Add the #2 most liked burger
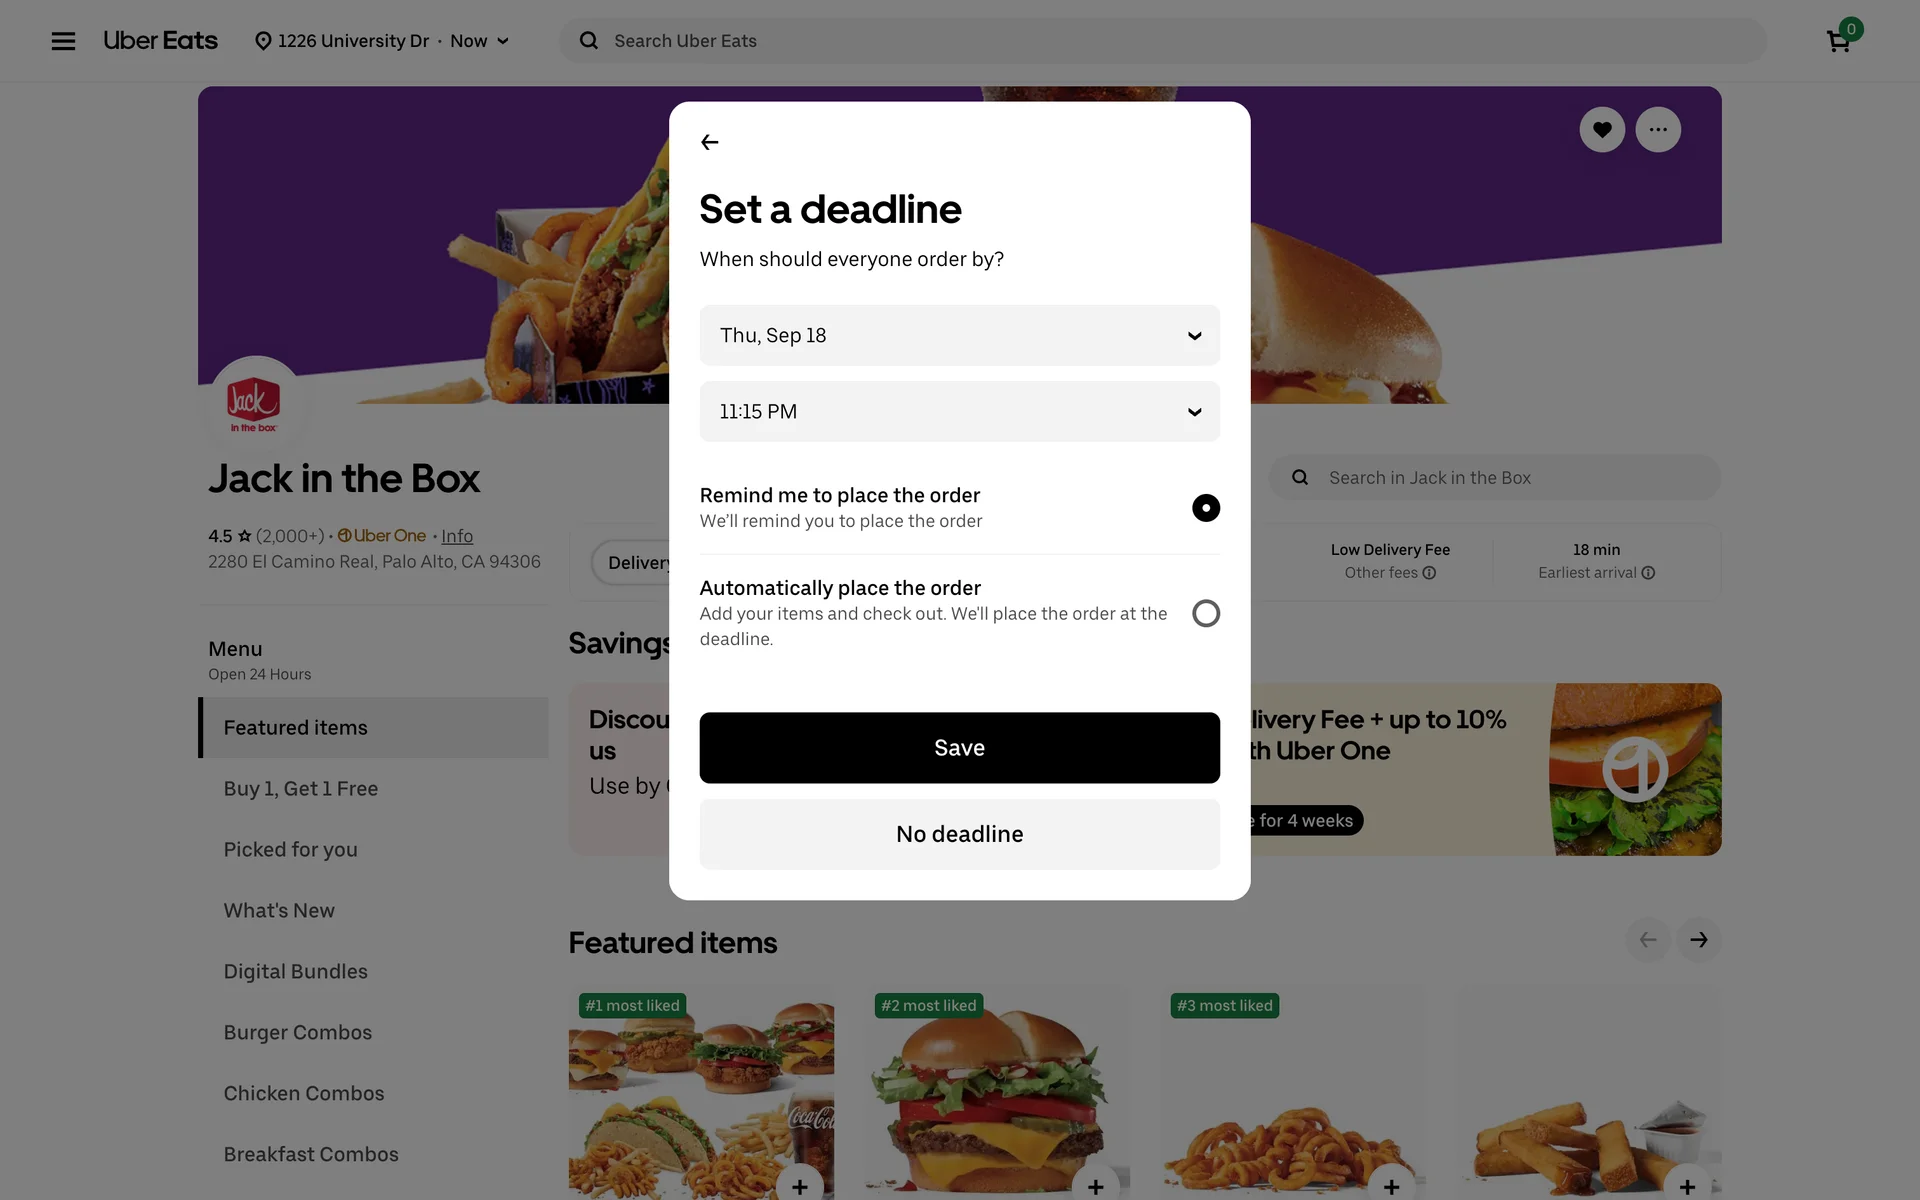 pyautogui.click(x=1095, y=1185)
